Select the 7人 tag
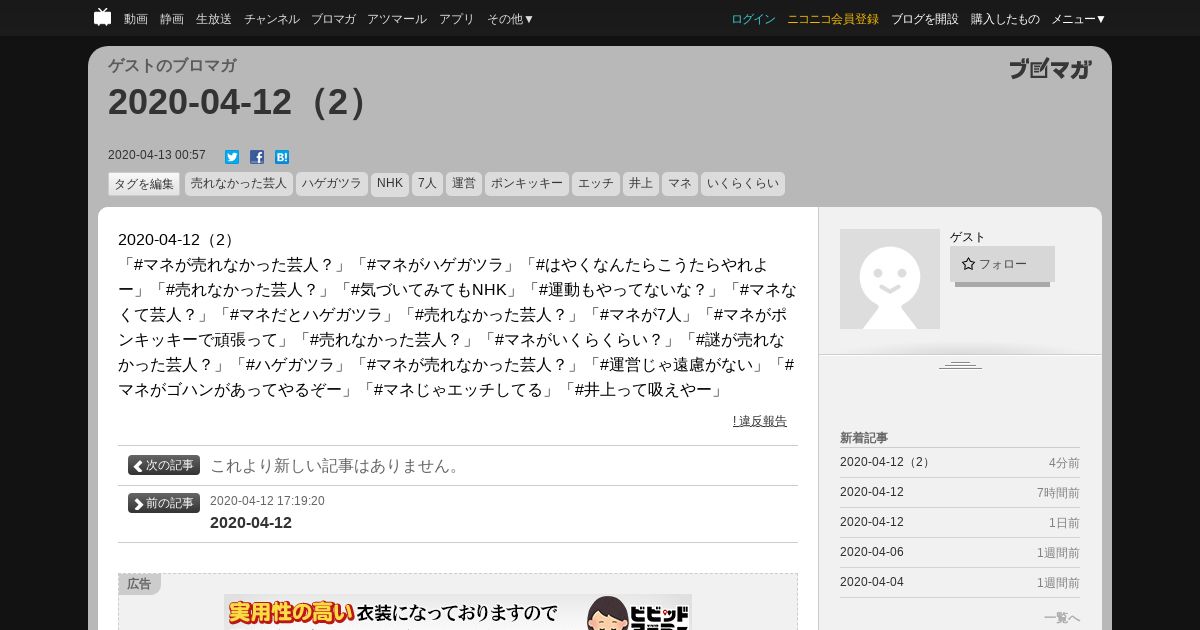1200x630 pixels. 427,184
